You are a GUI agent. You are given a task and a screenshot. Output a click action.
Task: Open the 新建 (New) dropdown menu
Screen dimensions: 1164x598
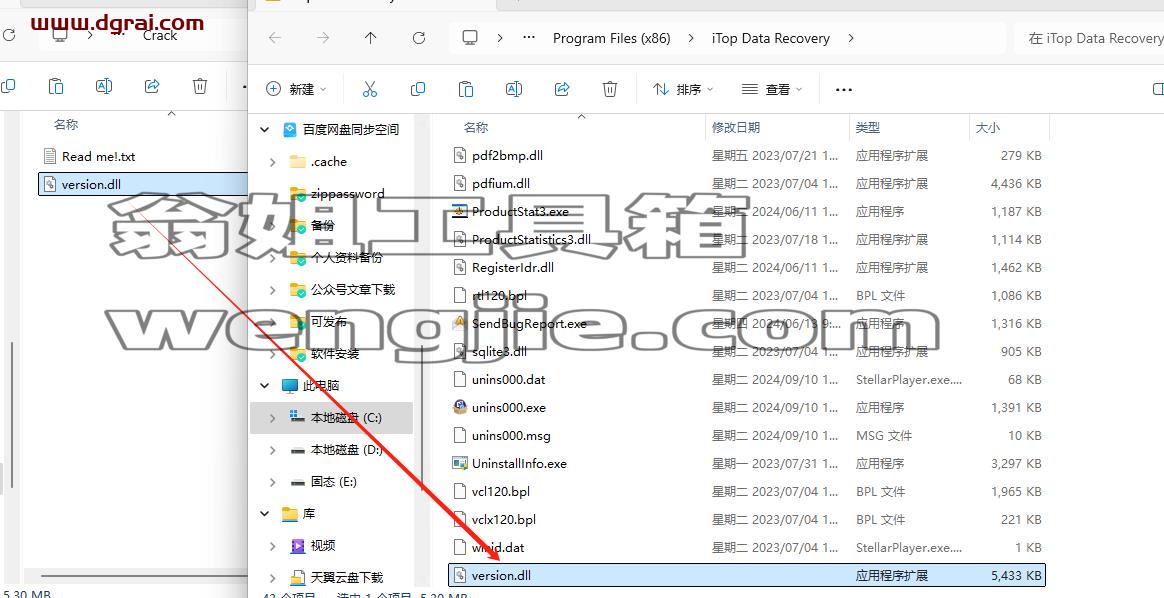pos(296,89)
